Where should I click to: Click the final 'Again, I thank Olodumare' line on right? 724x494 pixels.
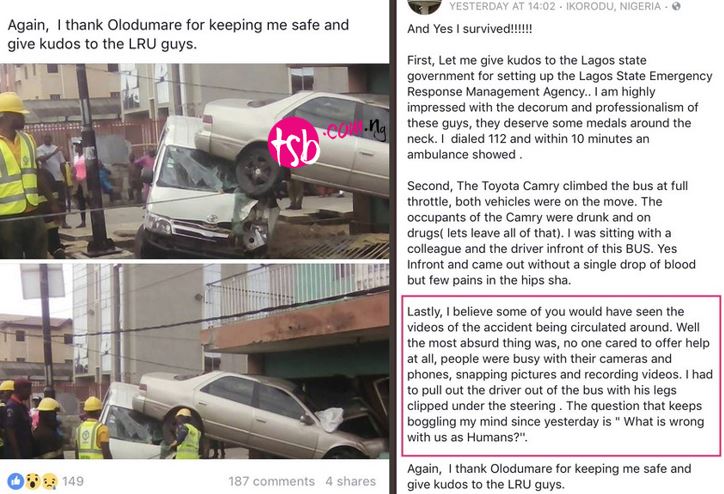click(549, 476)
